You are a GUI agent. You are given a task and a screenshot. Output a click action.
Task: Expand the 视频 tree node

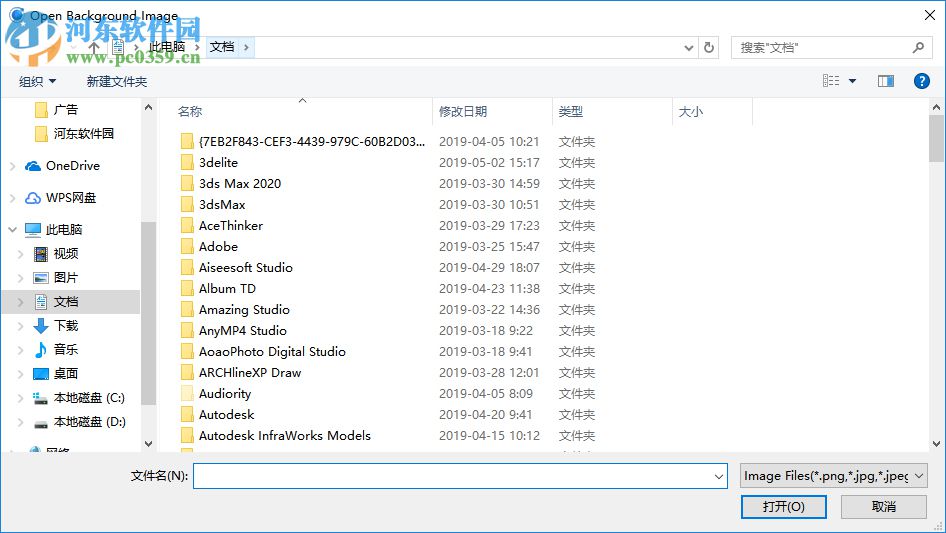21,254
